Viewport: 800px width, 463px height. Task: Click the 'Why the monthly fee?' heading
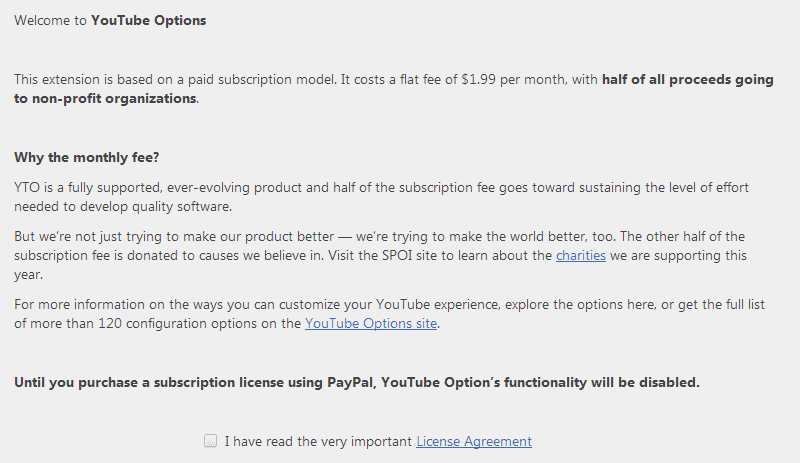coord(87,157)
